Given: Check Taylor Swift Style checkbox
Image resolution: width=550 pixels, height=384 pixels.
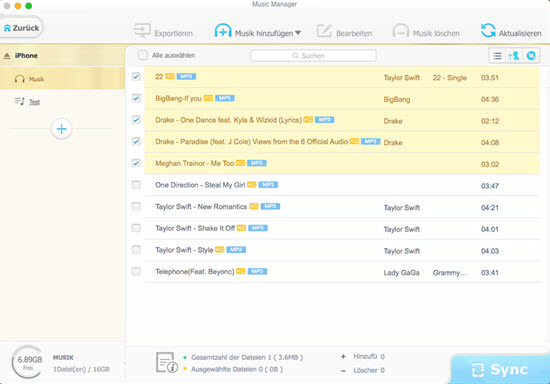Looking at the screenshot, I should [136, 250].
